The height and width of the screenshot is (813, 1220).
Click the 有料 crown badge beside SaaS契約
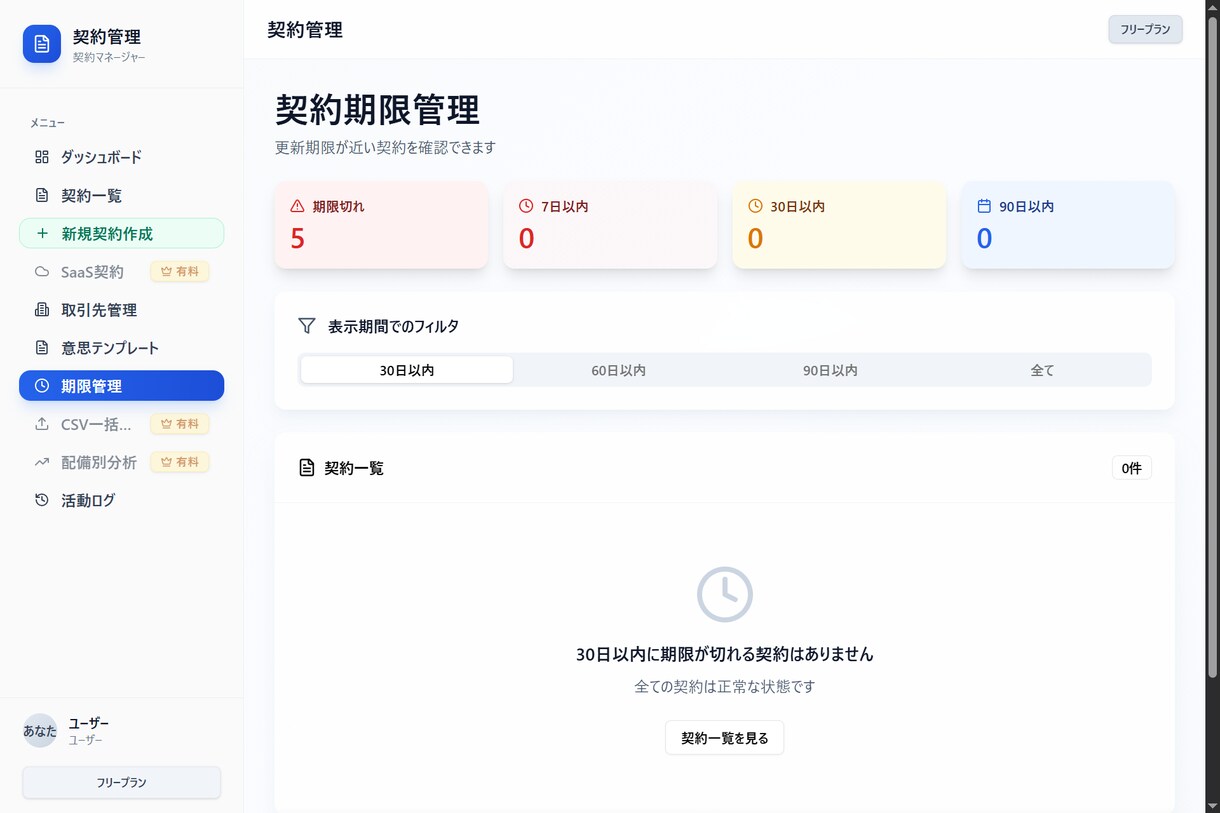(x=180, y=271)
